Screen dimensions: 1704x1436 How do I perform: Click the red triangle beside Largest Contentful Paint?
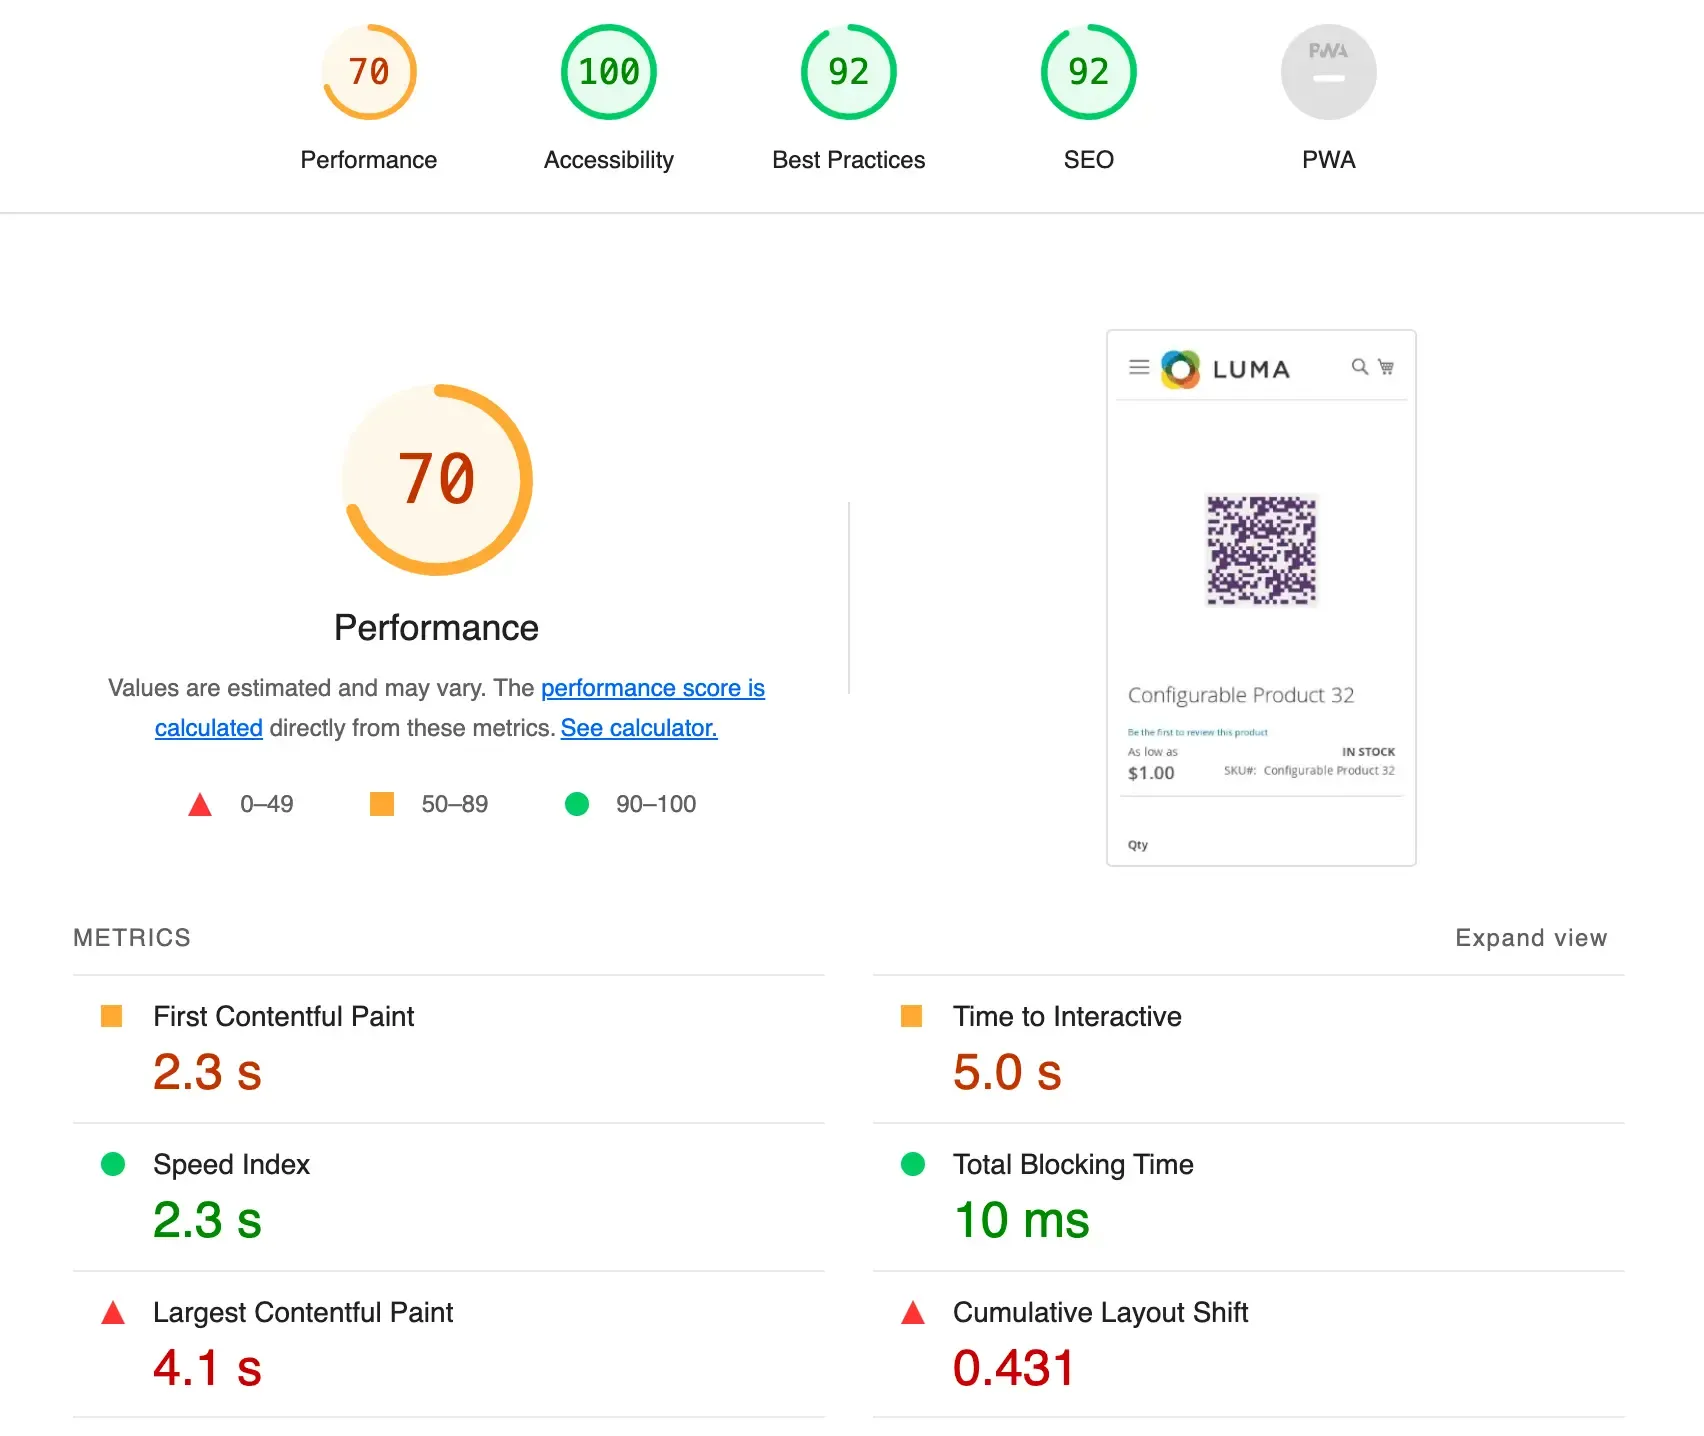tap(113, 1312)
